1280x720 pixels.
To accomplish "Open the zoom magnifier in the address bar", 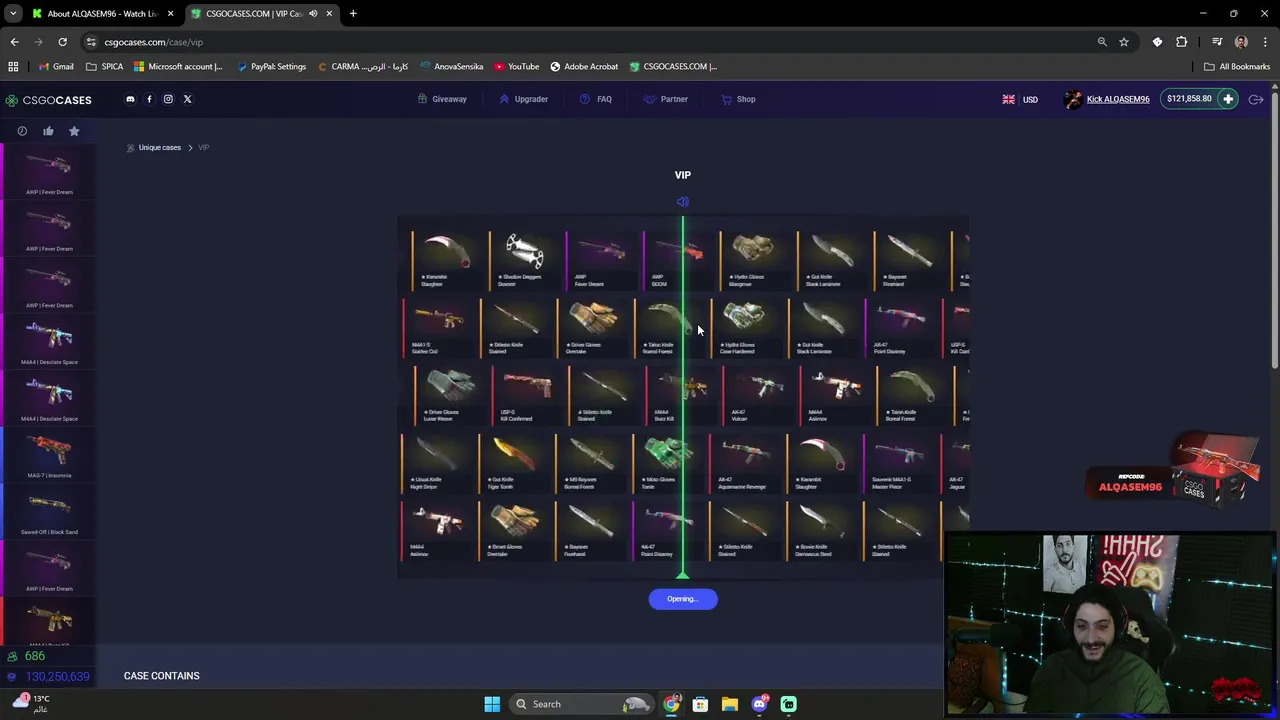I will (x=1102, y=42).
